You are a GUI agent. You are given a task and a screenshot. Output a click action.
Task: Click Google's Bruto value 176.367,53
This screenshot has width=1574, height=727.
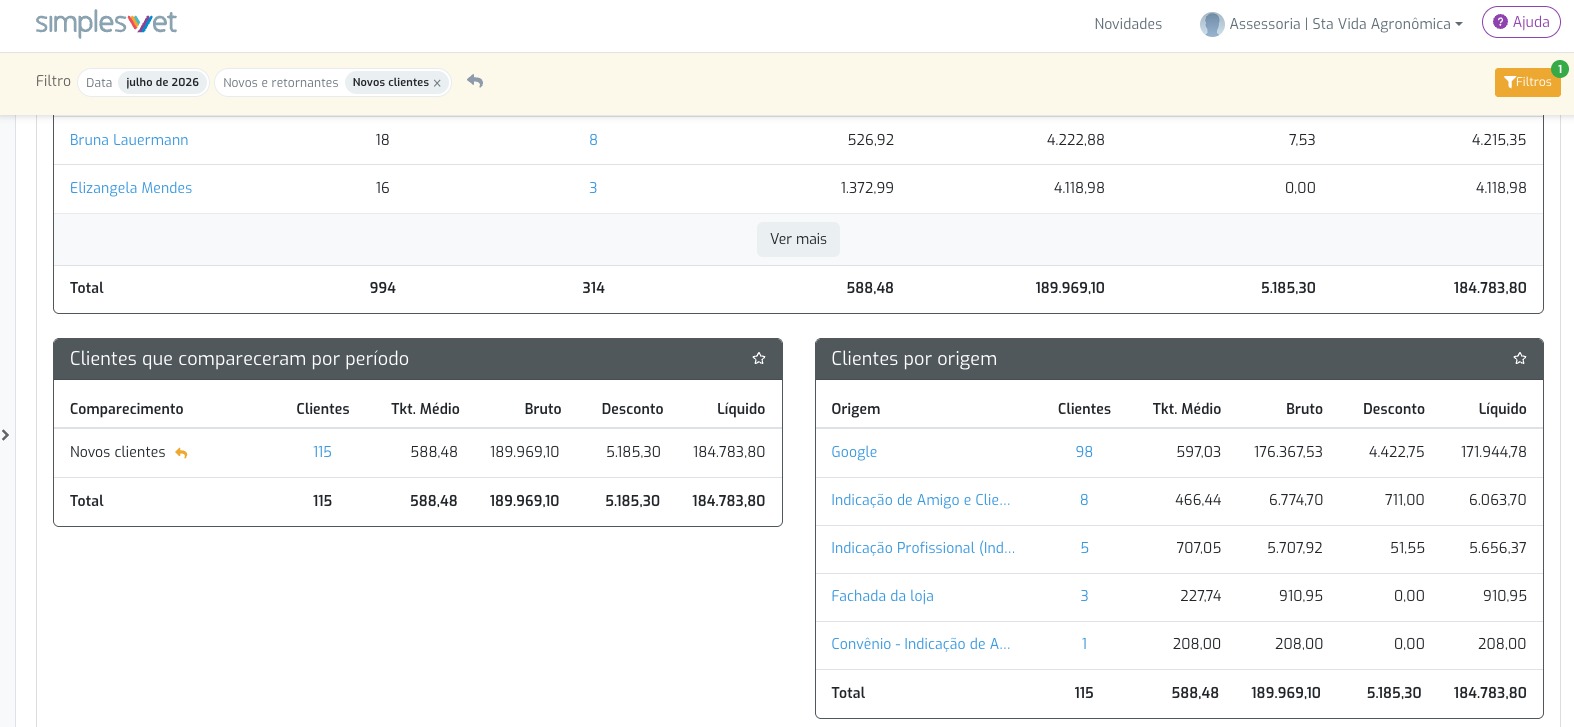click(x=1288, y=452)
